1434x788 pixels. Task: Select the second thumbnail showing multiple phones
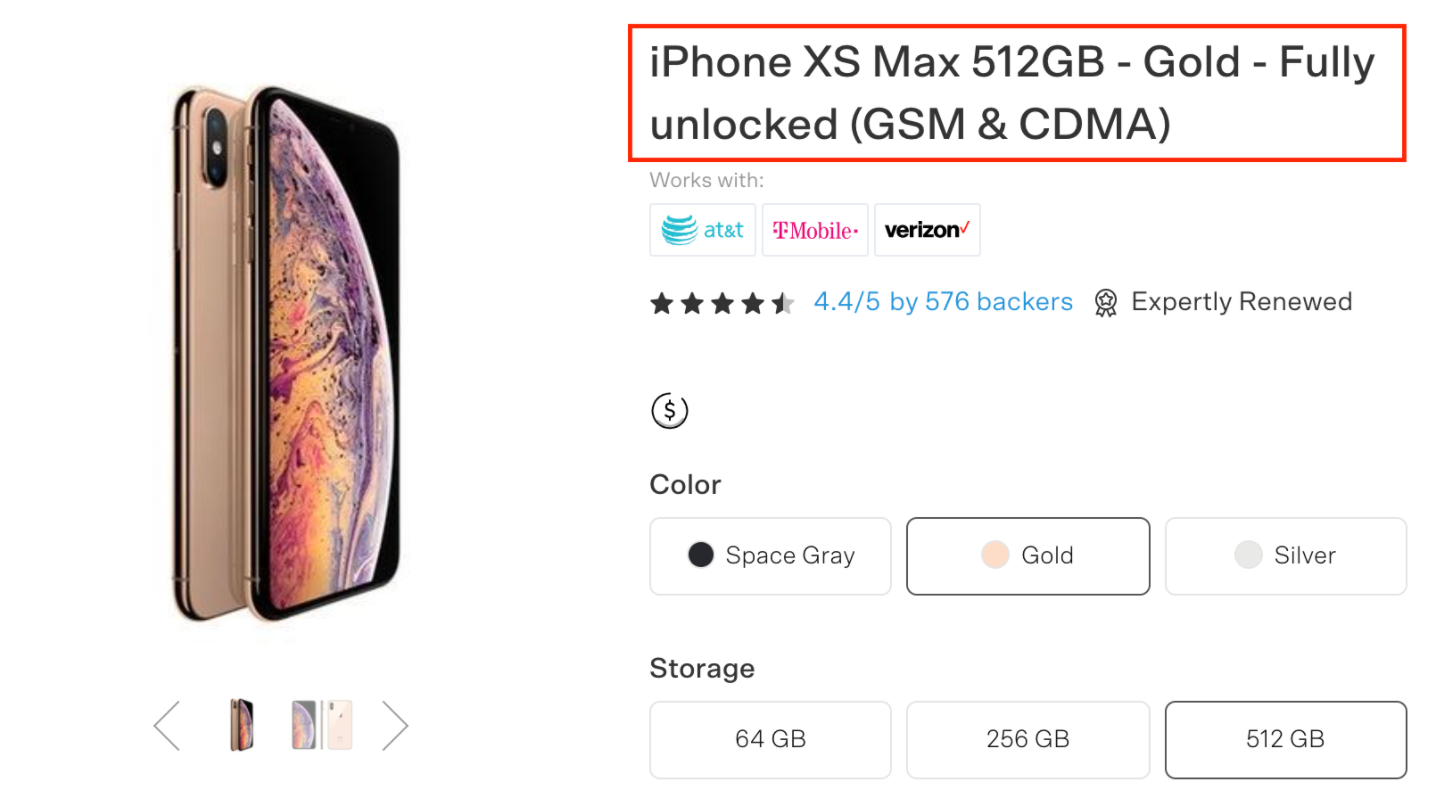click(322, 725)
